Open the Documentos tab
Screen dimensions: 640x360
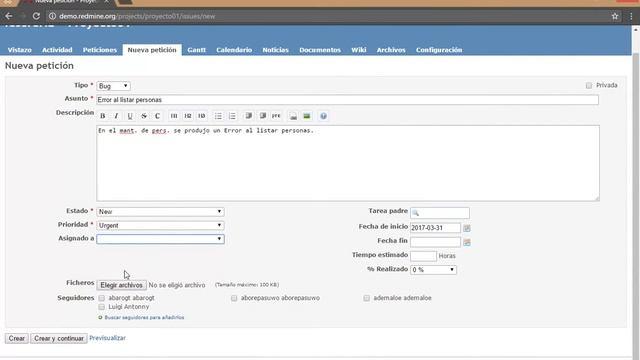(320, 50)
